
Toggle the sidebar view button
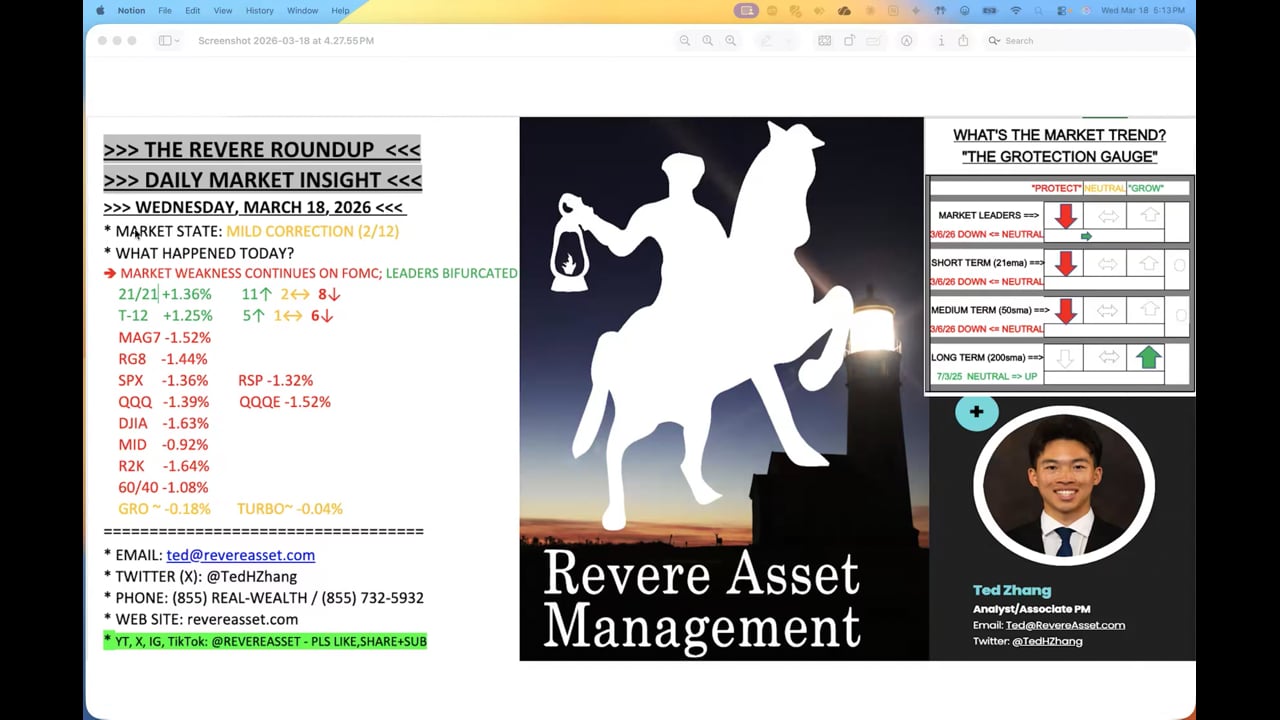(x=165, y=41)
